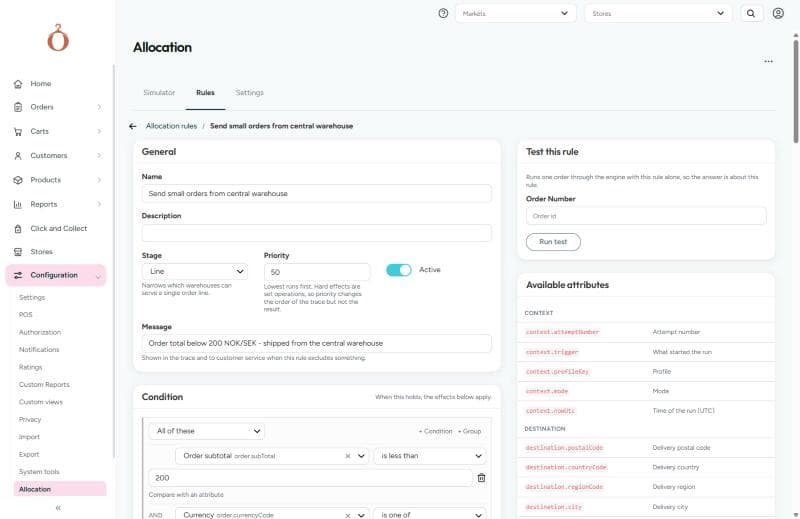This screenshot has width=800, height=519.
Task: Open Custom views under Configuration
Action: coord(41,402)
